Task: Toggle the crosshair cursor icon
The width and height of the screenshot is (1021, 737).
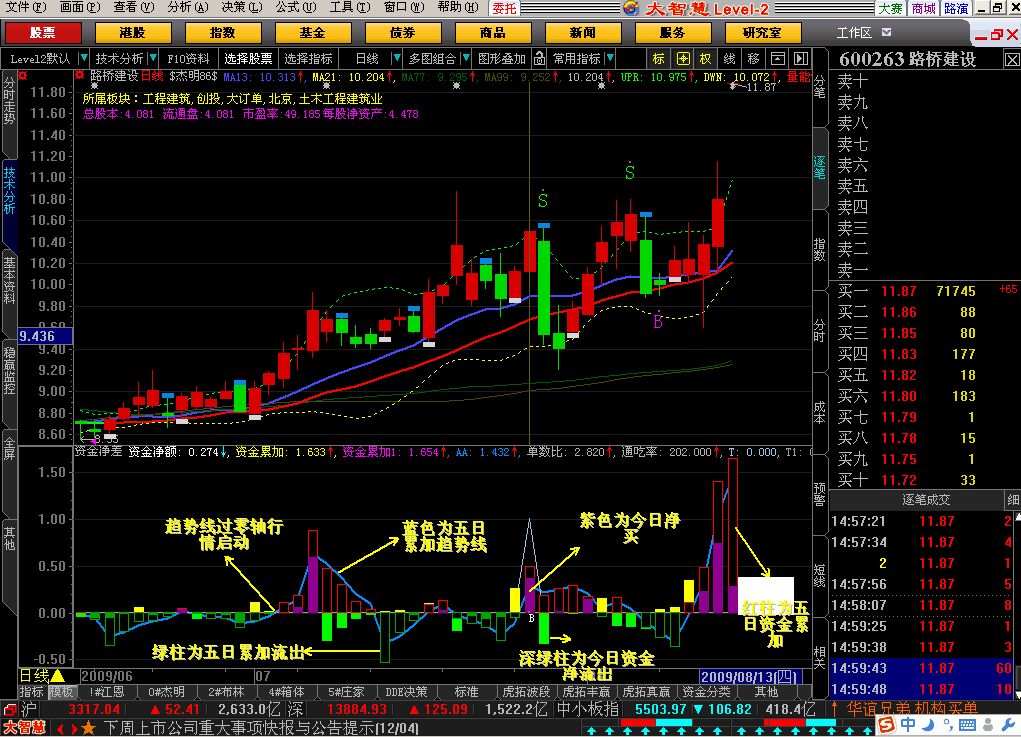Action: coord(683,59)
